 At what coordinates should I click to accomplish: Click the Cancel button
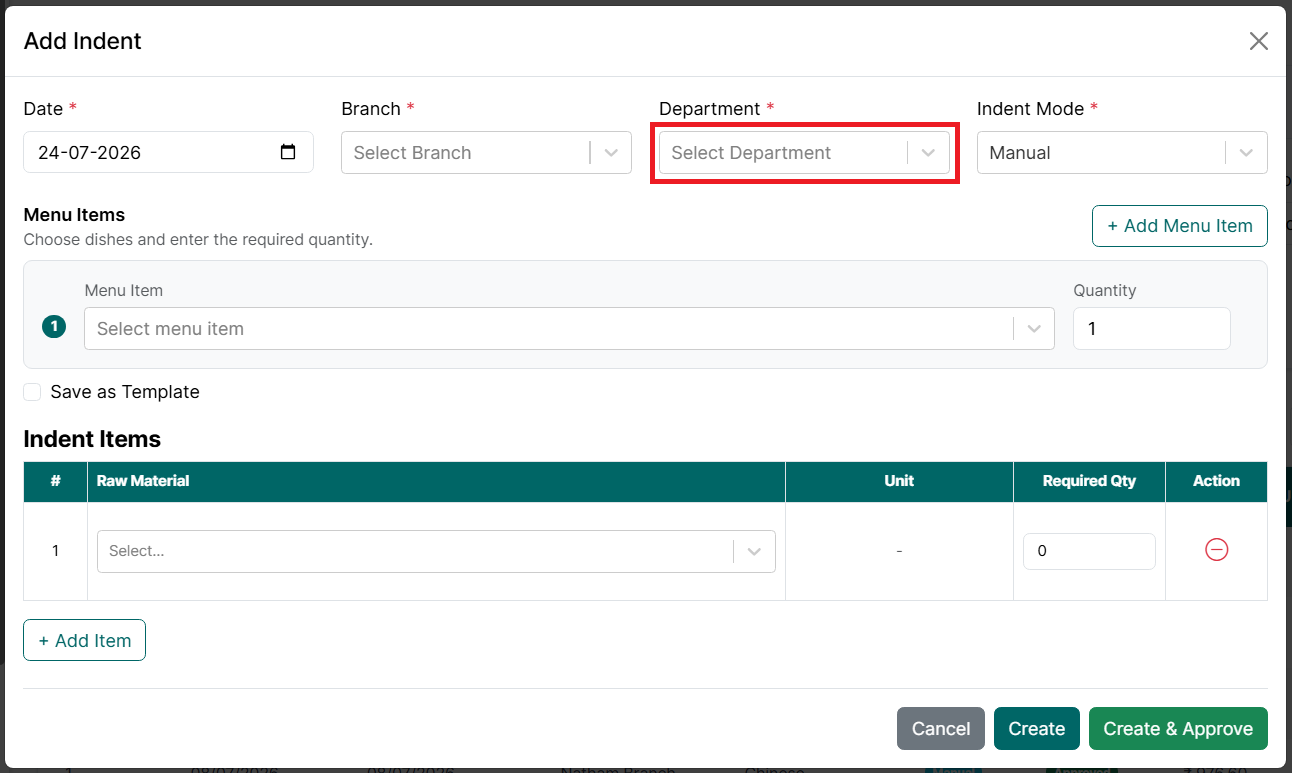pos(941,729)
